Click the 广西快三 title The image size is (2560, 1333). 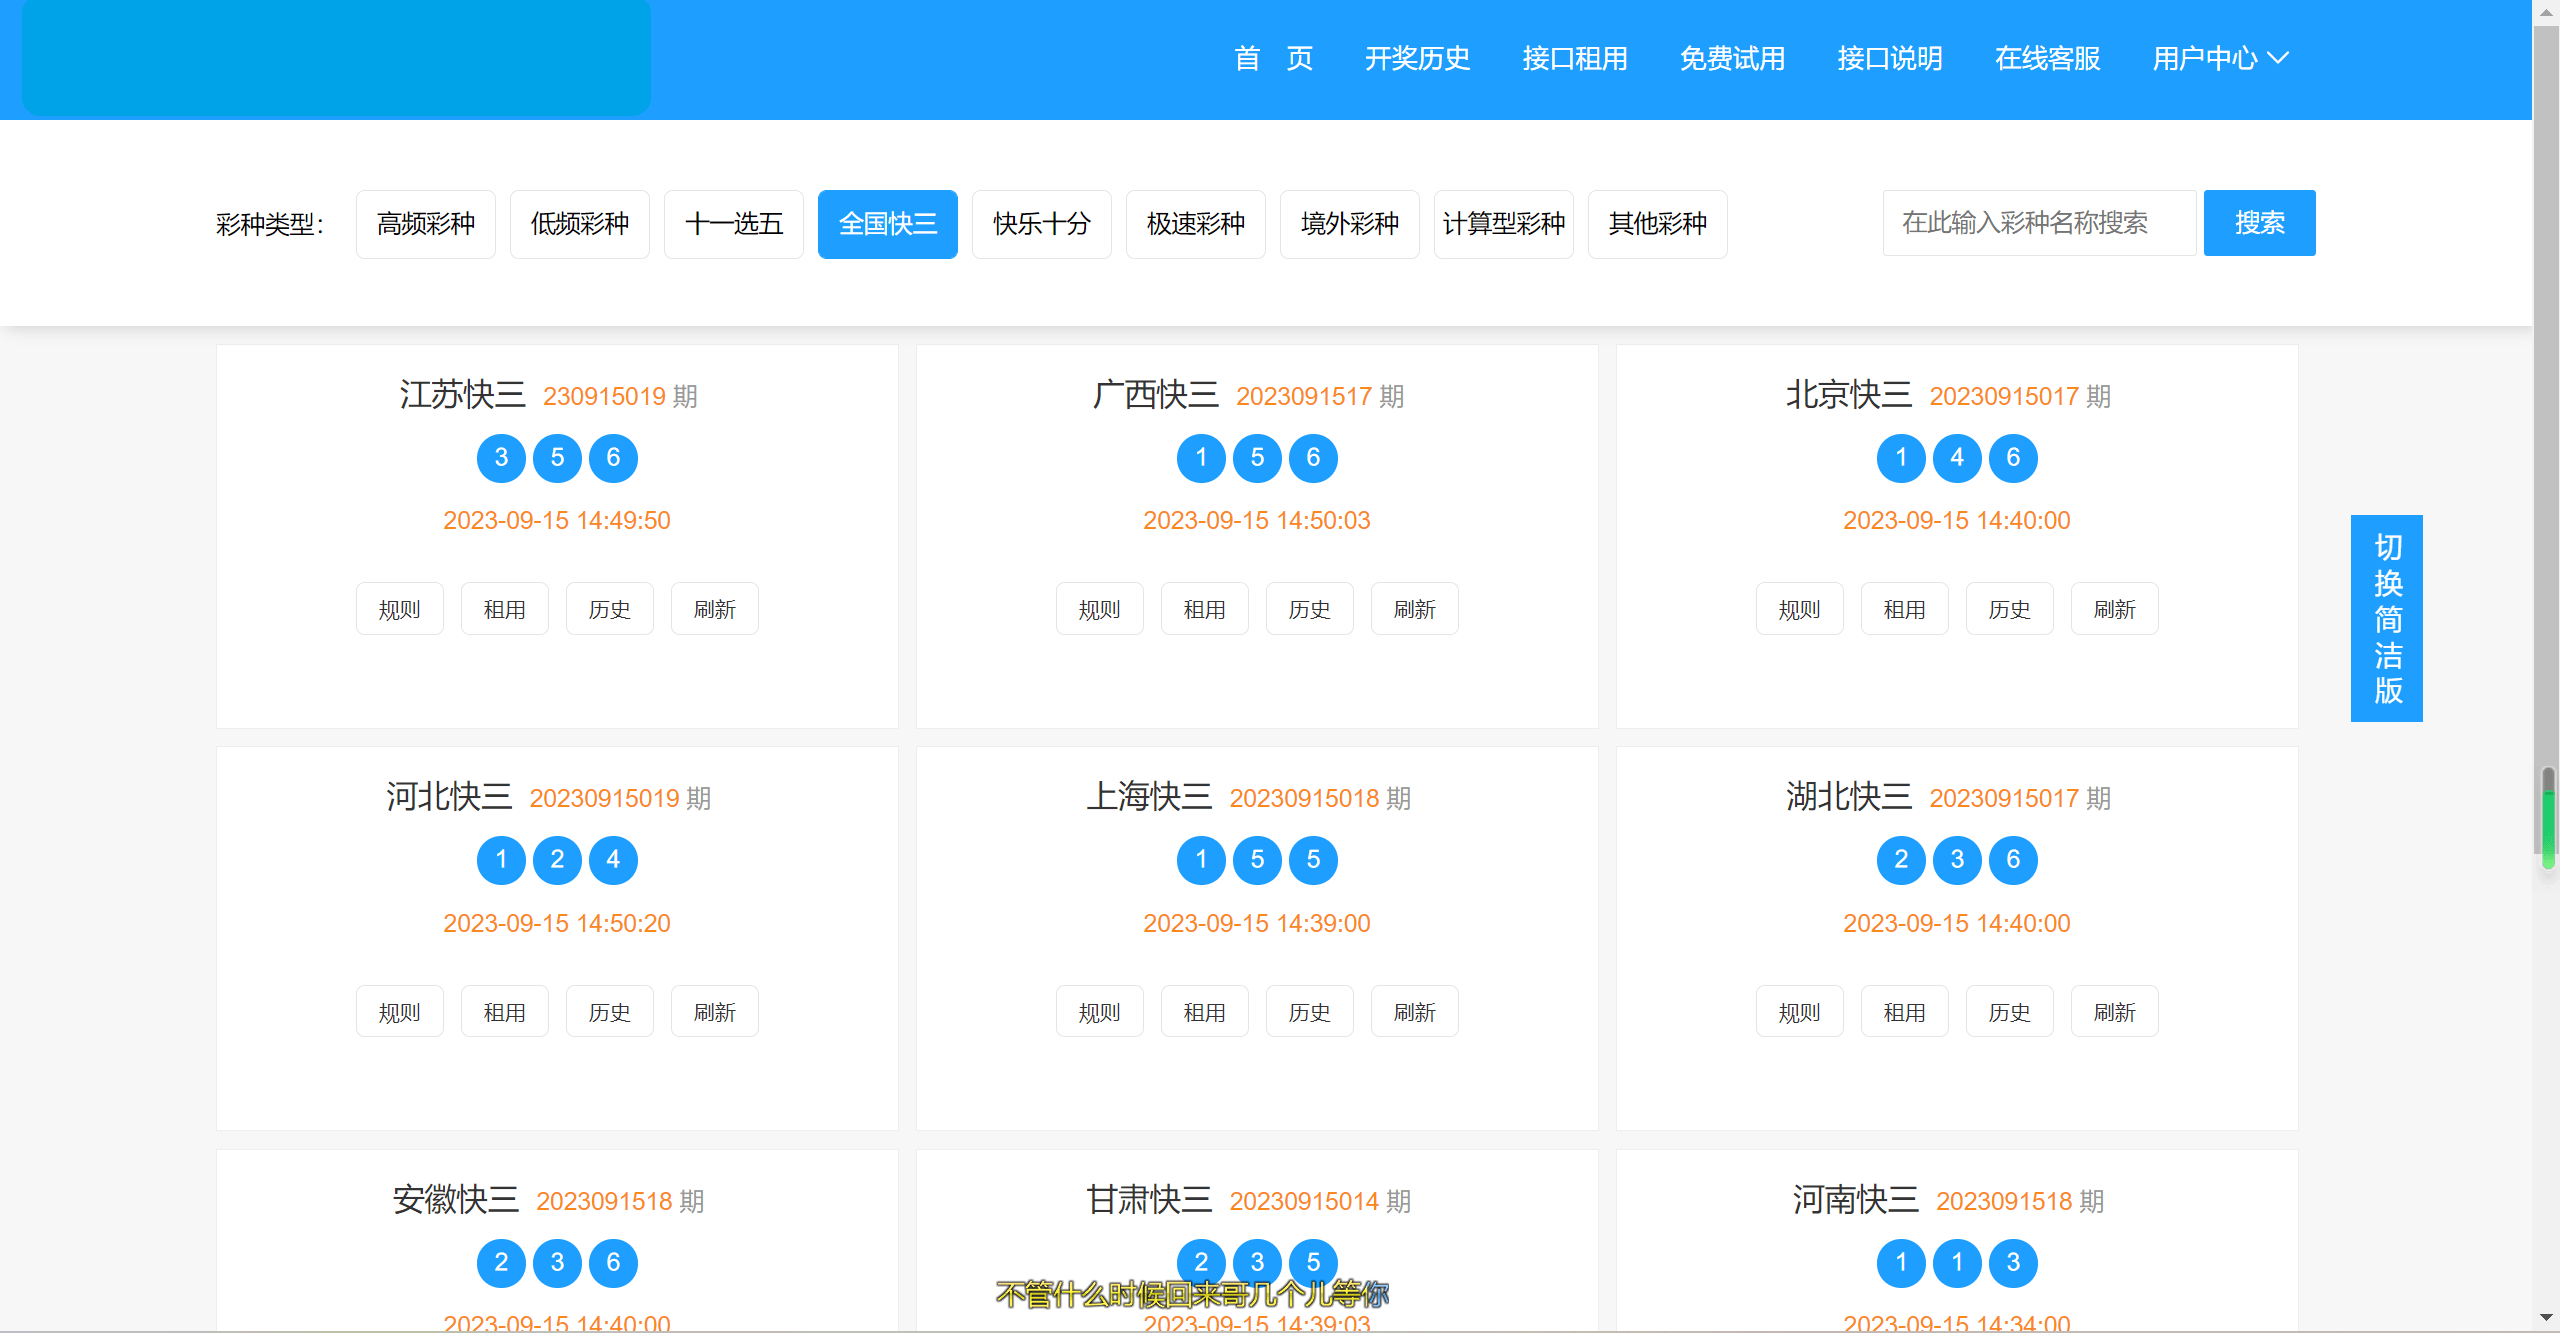pos(1156,394)
